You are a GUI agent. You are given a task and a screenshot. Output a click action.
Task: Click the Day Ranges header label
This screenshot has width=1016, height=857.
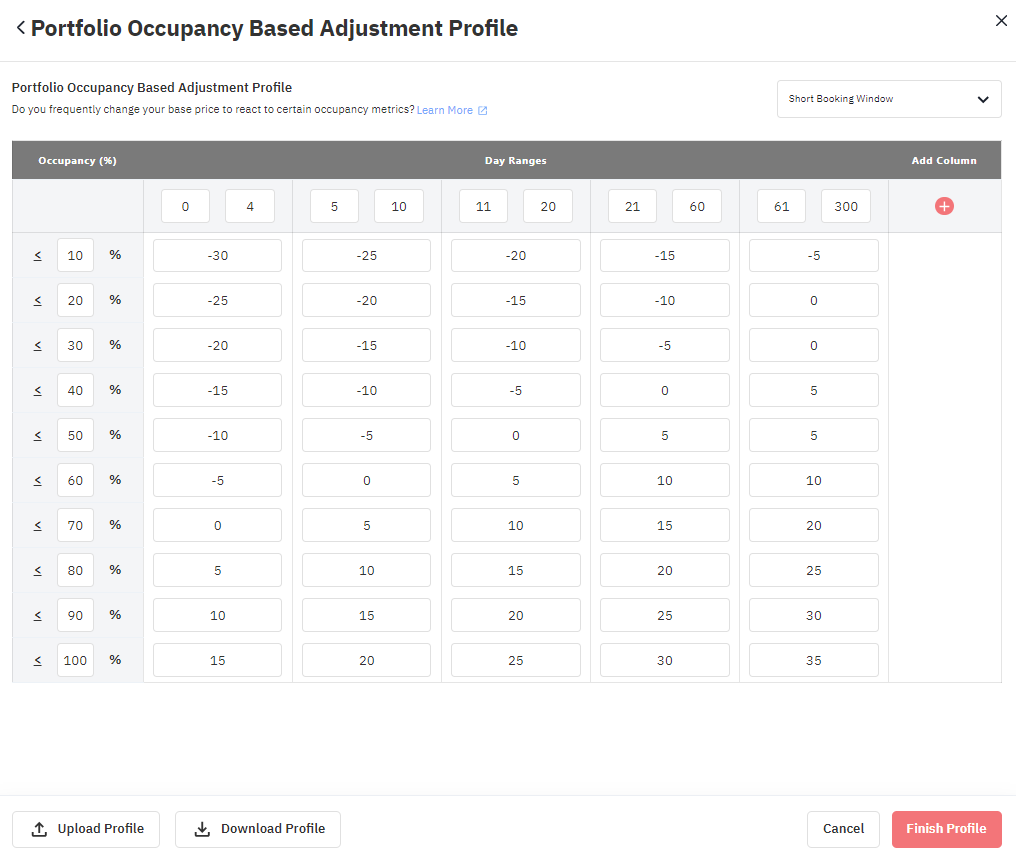tap(516, 161)
